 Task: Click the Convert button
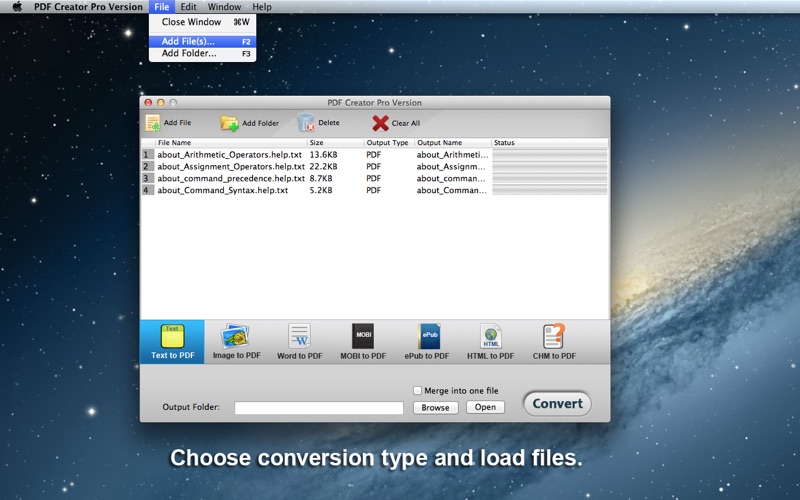tap(557, 404)
